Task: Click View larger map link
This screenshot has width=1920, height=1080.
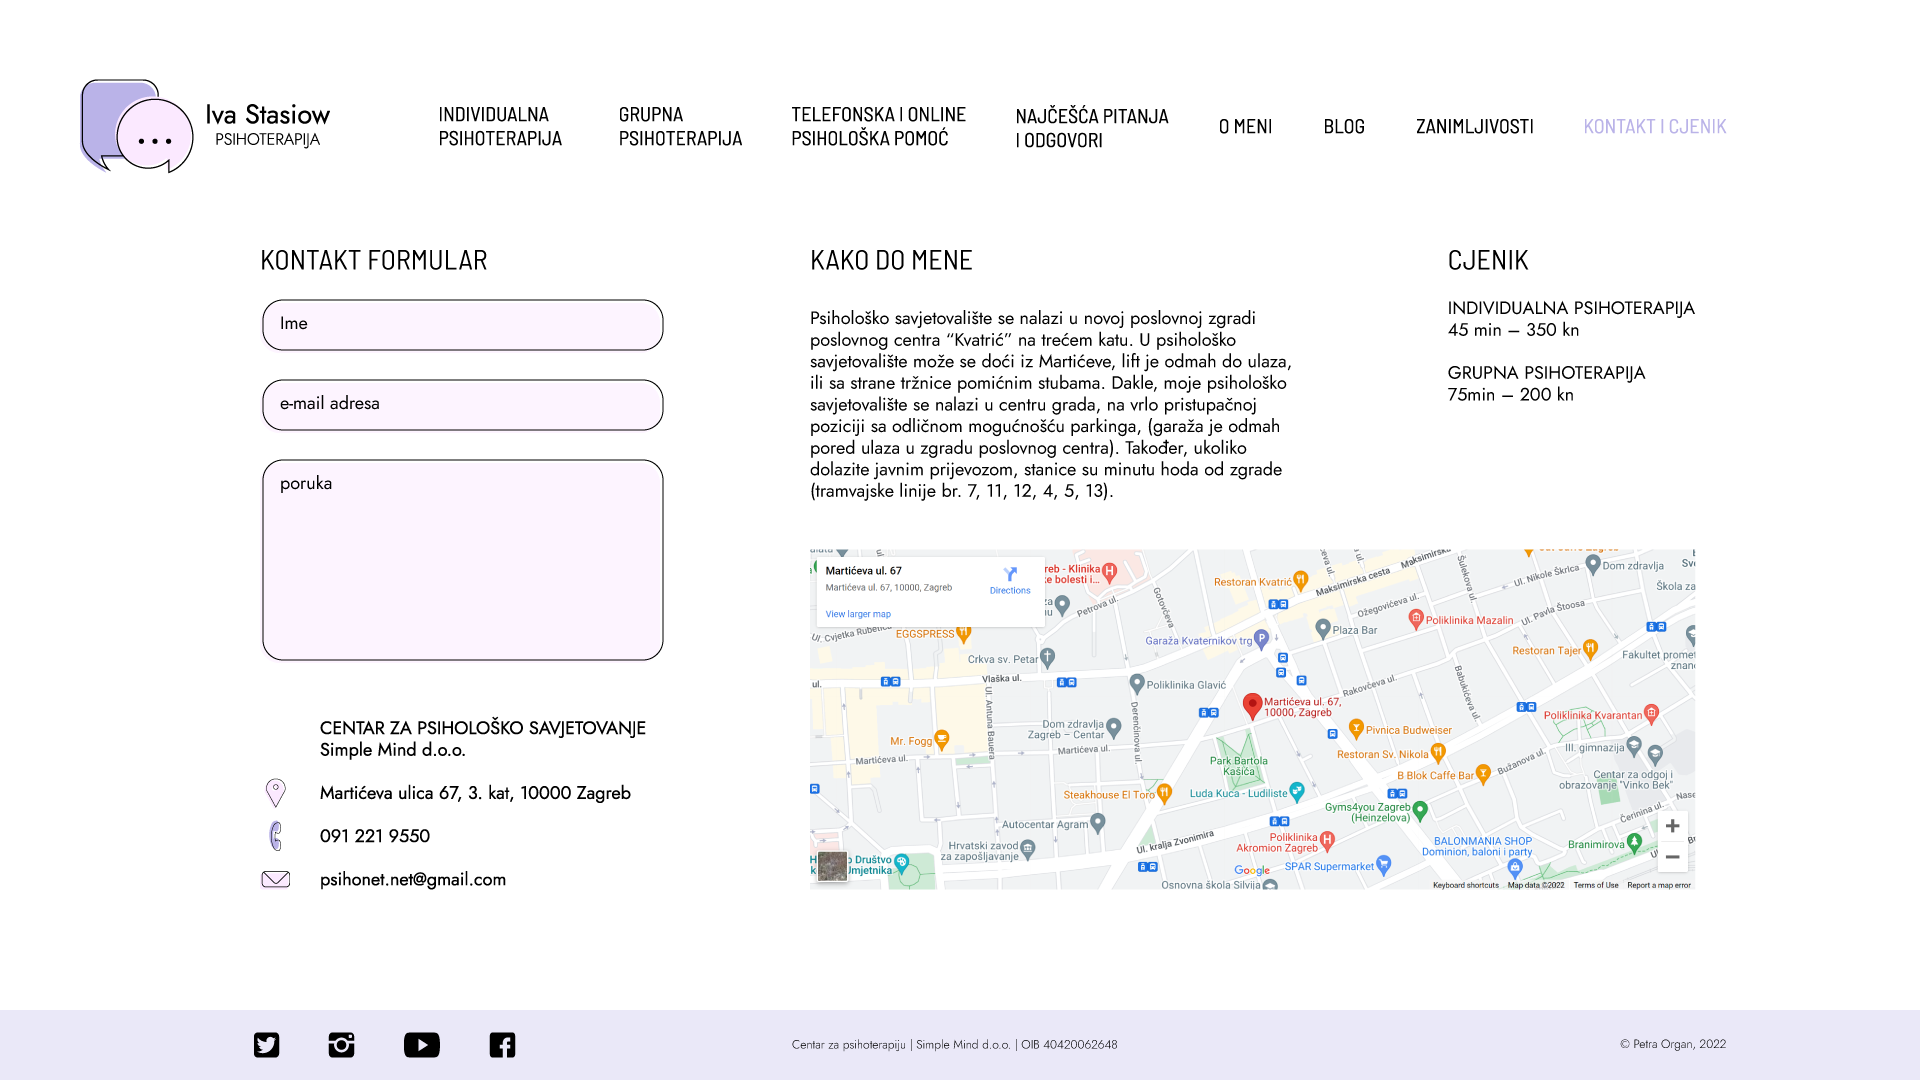Action: tap(858, 614)
